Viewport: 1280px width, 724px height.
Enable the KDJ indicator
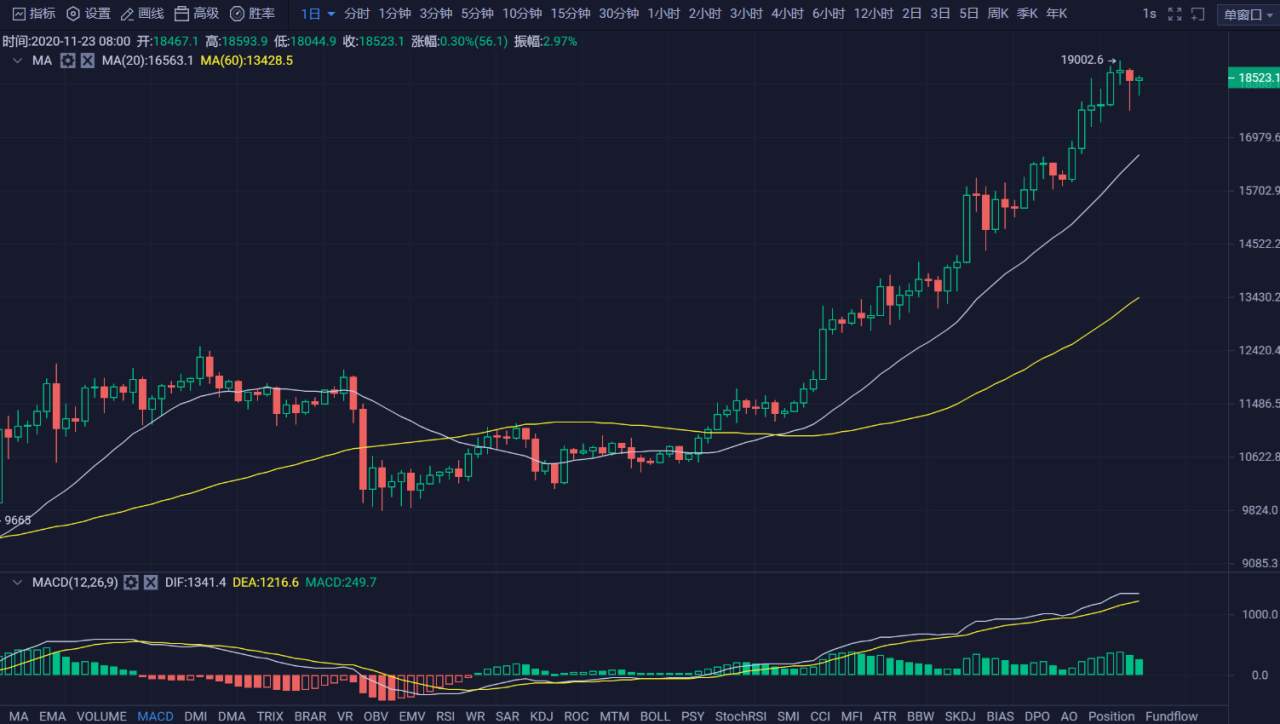(x=541, y=716)
